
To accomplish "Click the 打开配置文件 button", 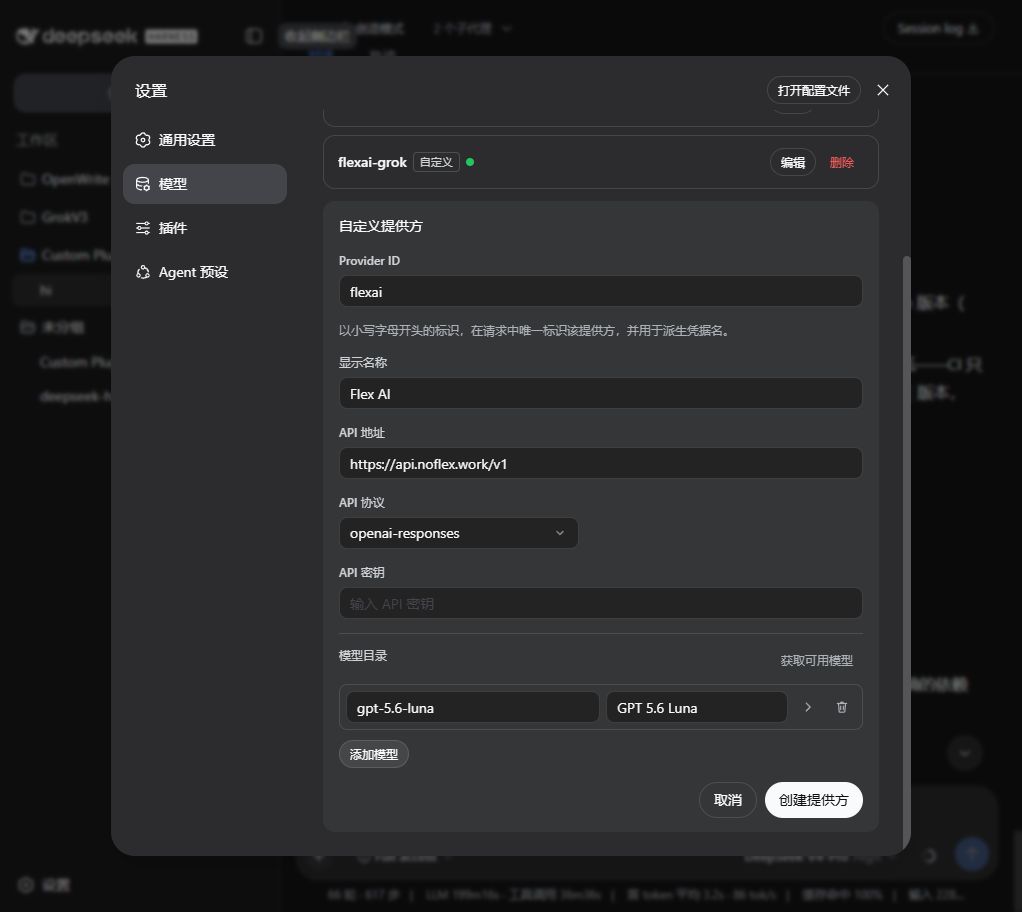I will (813, 91).
